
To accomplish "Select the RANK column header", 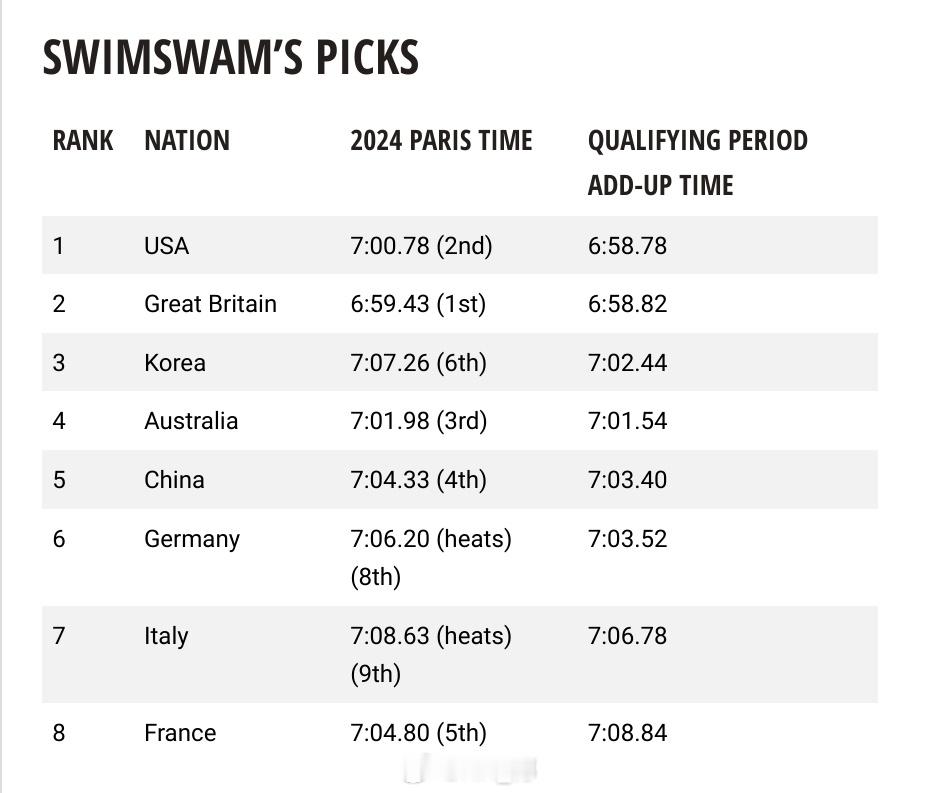I will click(x=83, y=141).
